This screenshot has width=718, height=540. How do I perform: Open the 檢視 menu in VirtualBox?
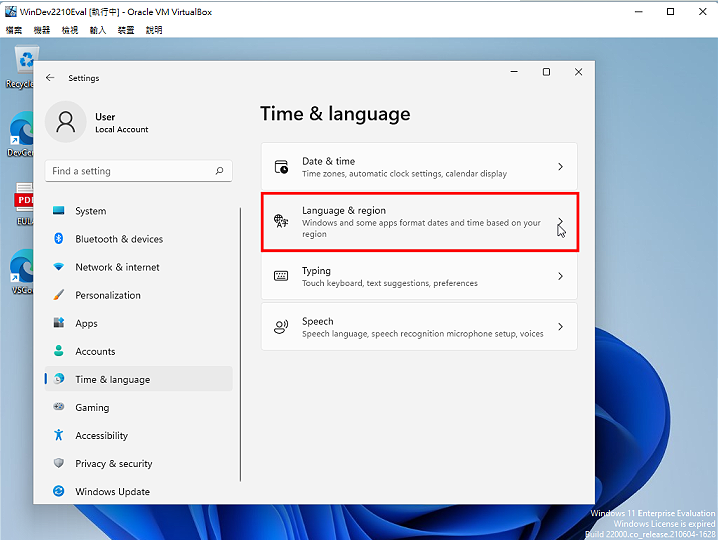point(70,30)
